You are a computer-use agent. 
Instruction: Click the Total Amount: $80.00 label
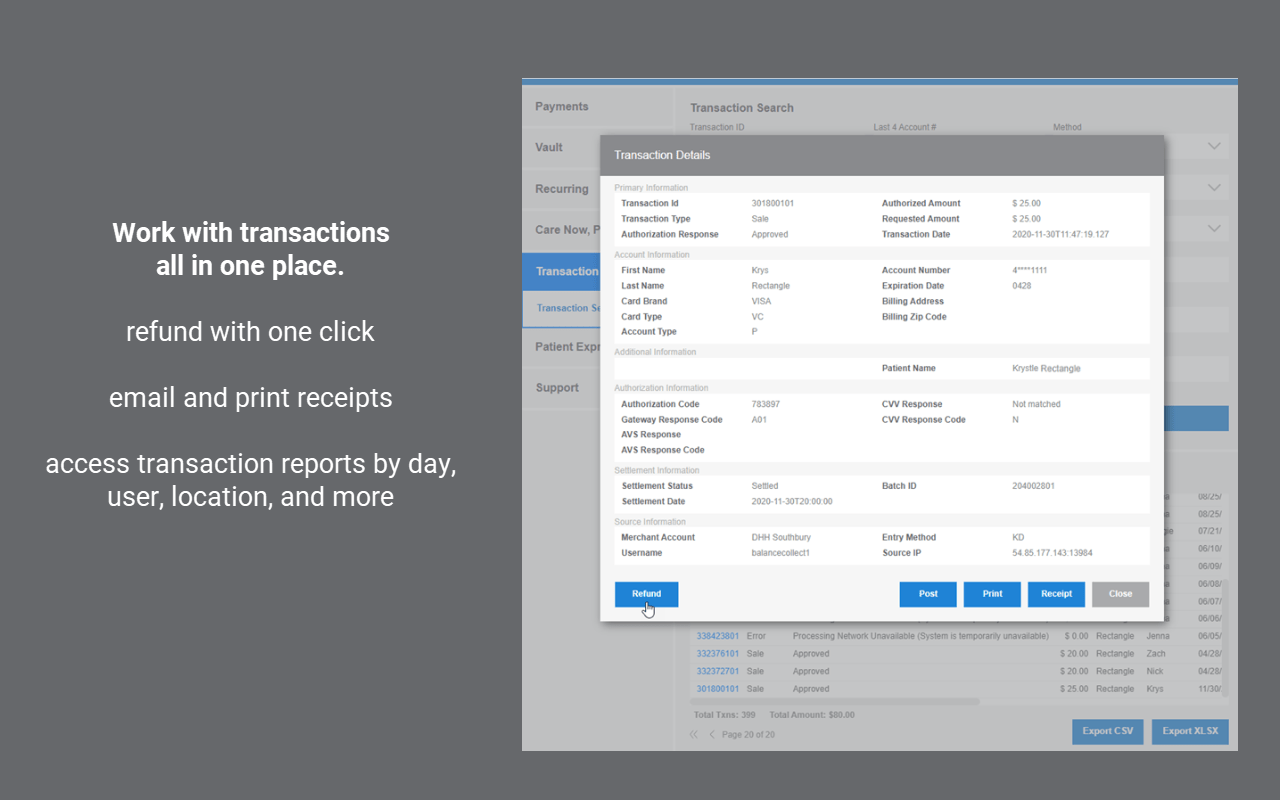[811, 715]
